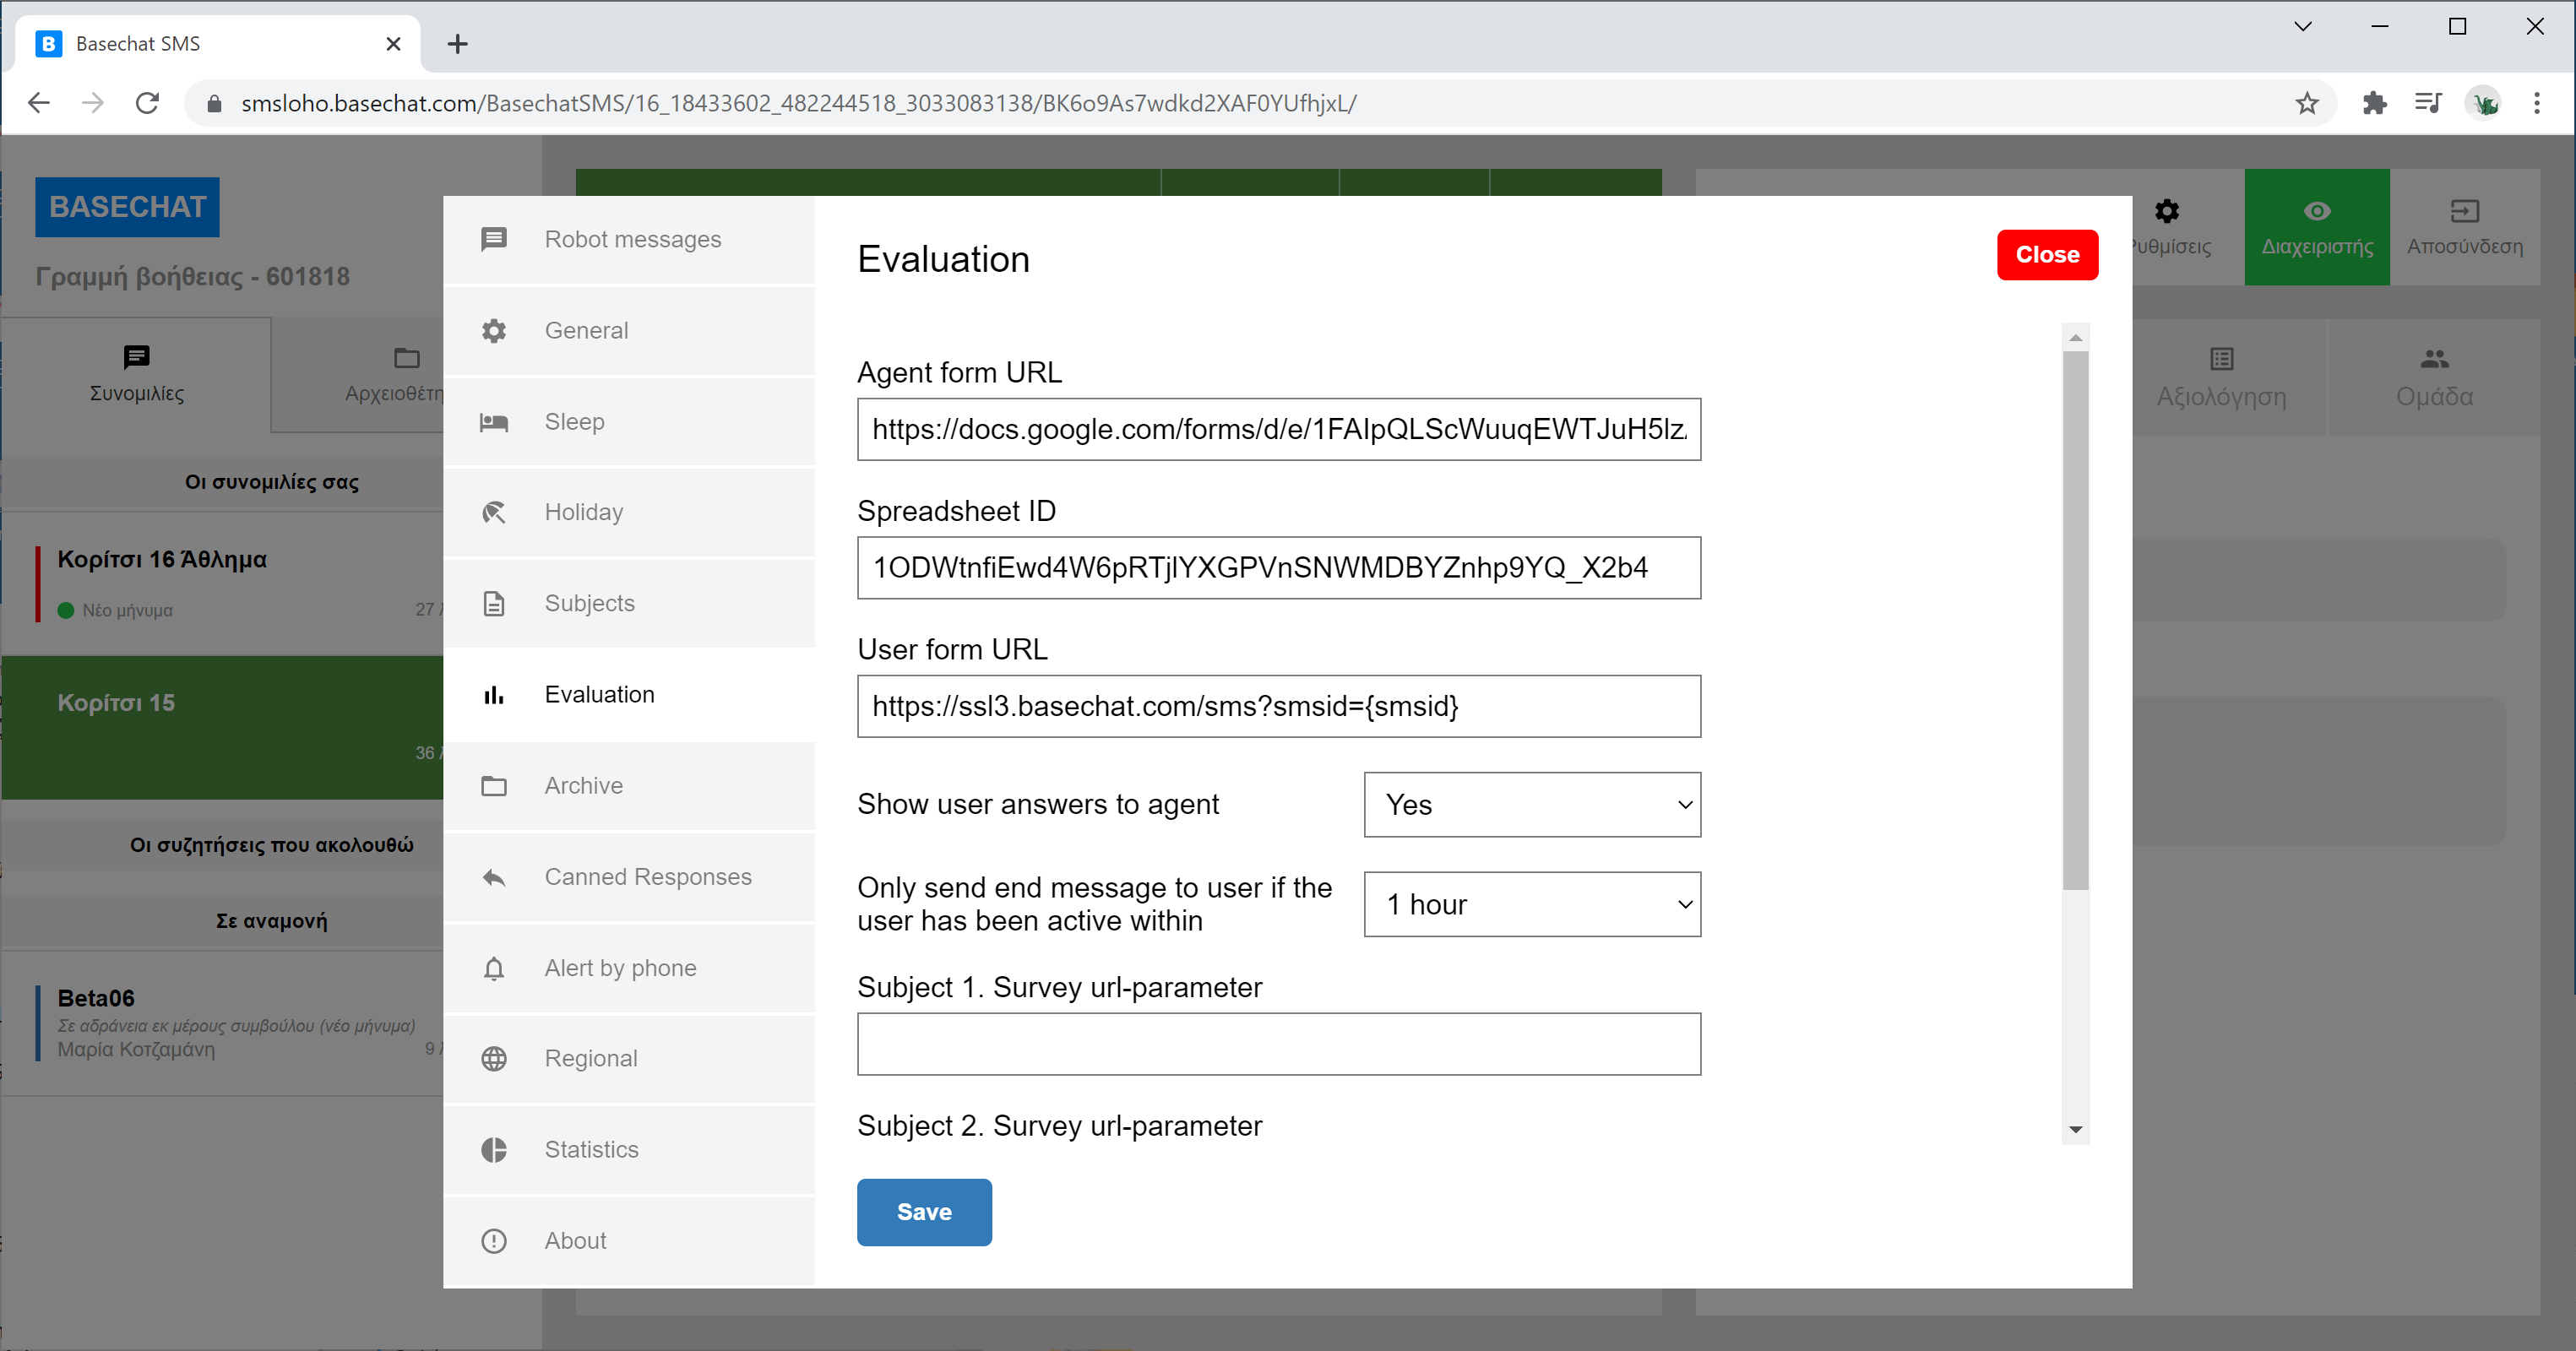Open the 1 hour active-within dropdown
Screen dimensions: 2576x1351
coord(1531,904)
